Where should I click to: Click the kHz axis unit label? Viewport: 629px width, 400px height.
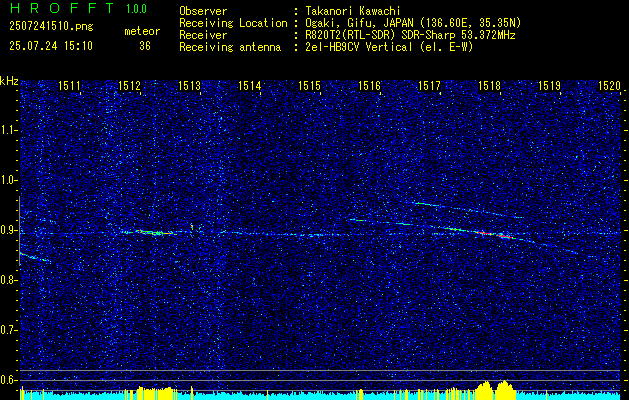point(9,81)
